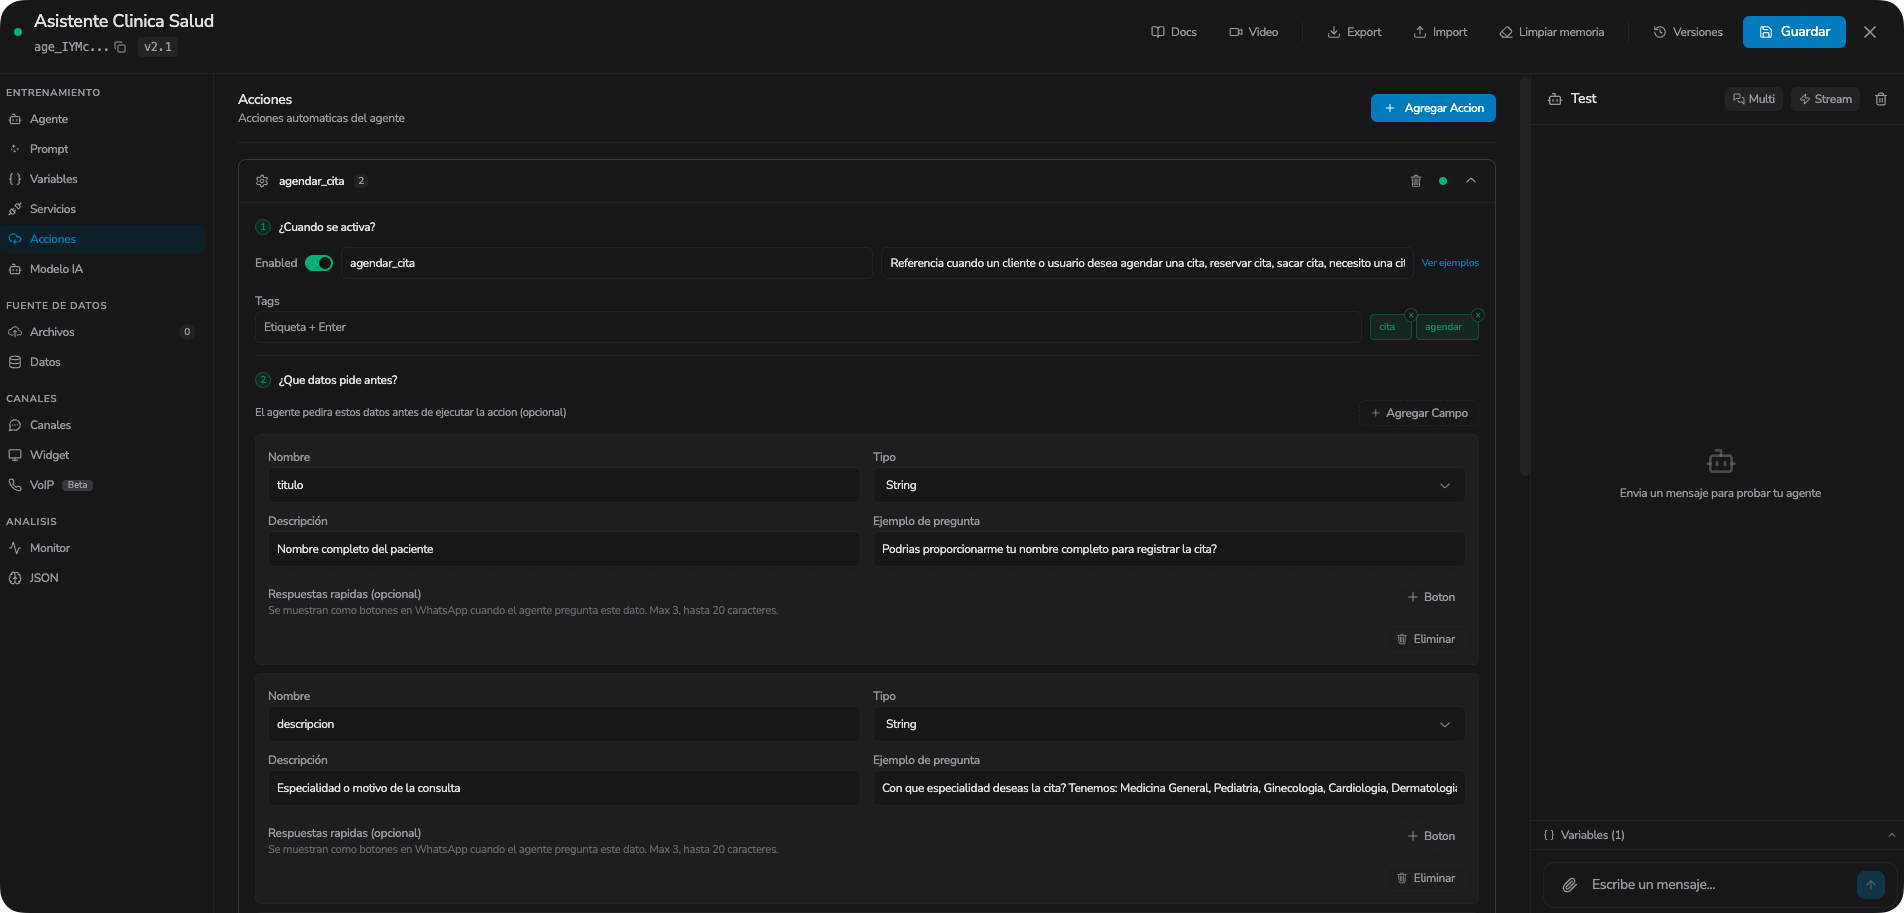This screenshot has width=1904, height=913.
Task: Open Archivos data source
Action: coord(104,332)
